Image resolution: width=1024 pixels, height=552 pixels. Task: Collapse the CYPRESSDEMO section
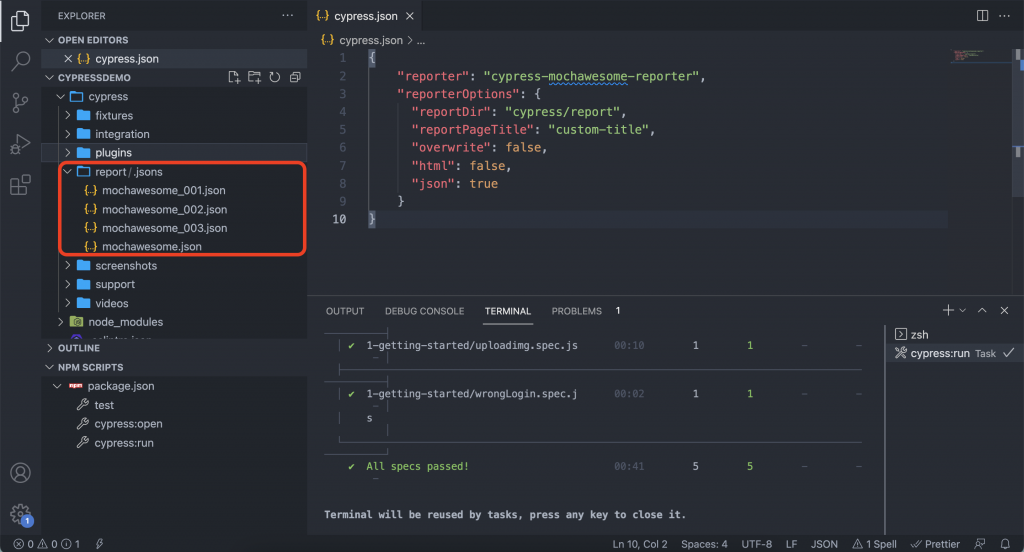(x=50, y=77)
